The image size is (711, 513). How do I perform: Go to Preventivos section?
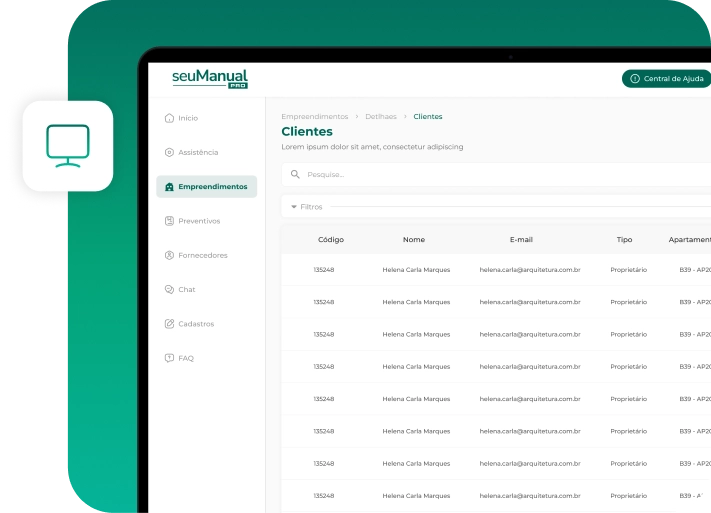pos(192,221)
